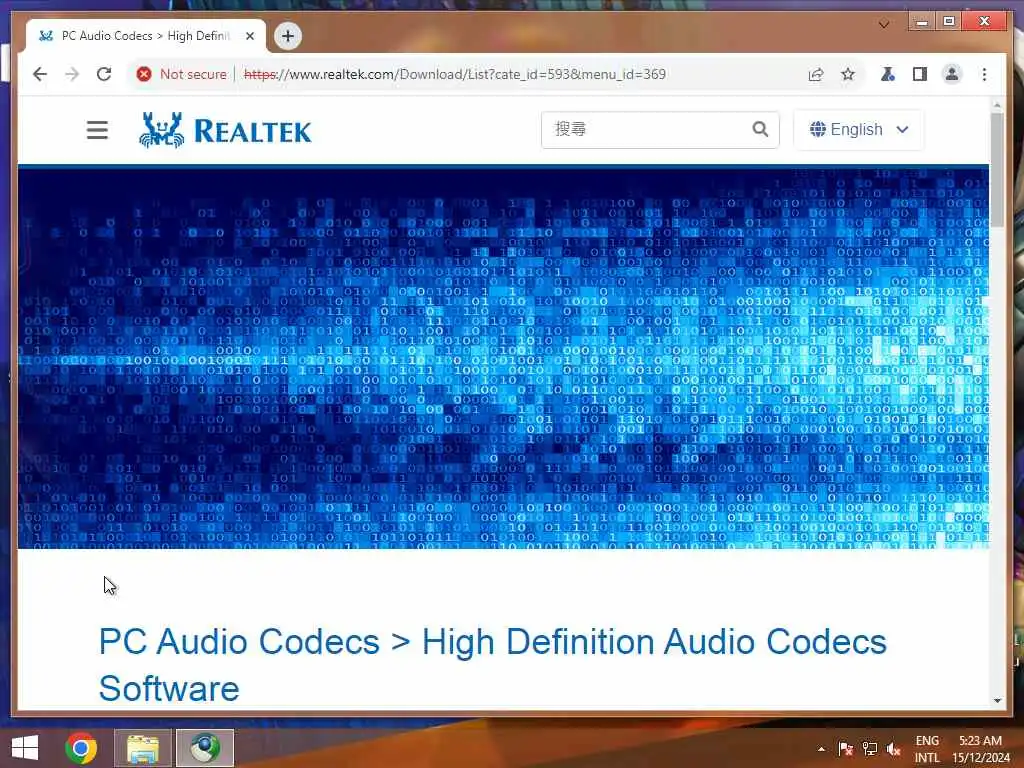Close the PC Audio Codecs tab
This screenshot has width=1024, height=768.
[249, 36]
